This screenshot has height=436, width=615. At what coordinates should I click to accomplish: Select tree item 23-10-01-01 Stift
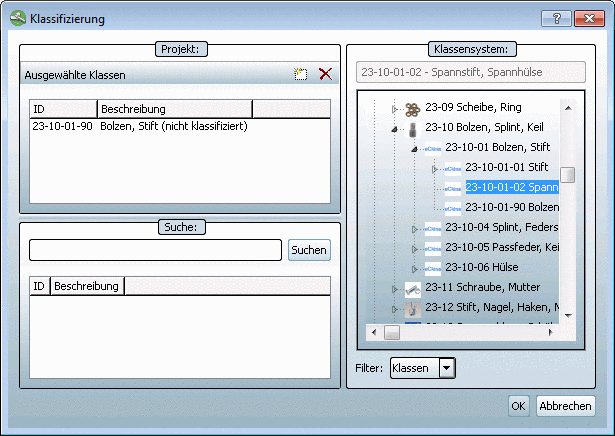point(507,167)
